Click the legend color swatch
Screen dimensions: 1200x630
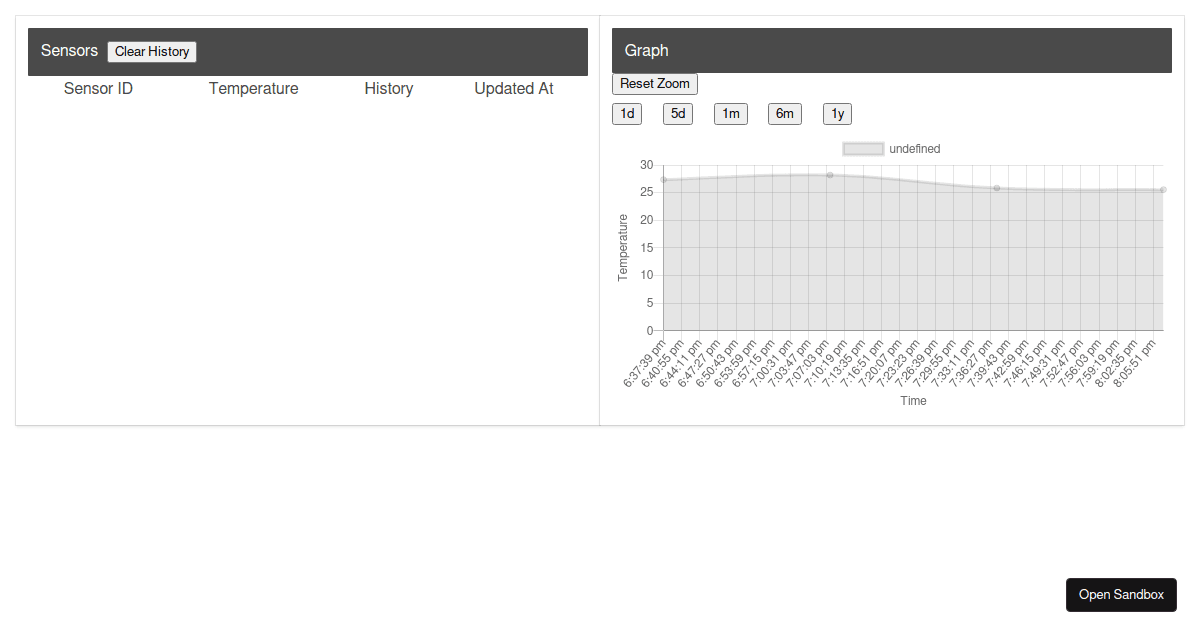click(x=862, y=148)
